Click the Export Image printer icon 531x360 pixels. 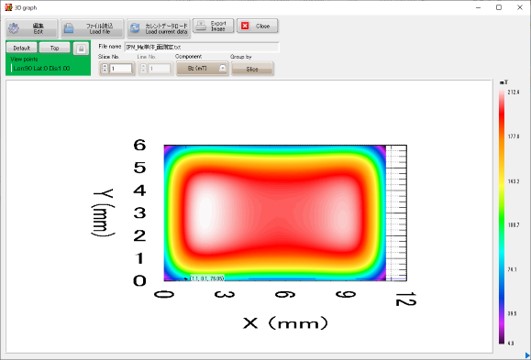click(201, 26)
